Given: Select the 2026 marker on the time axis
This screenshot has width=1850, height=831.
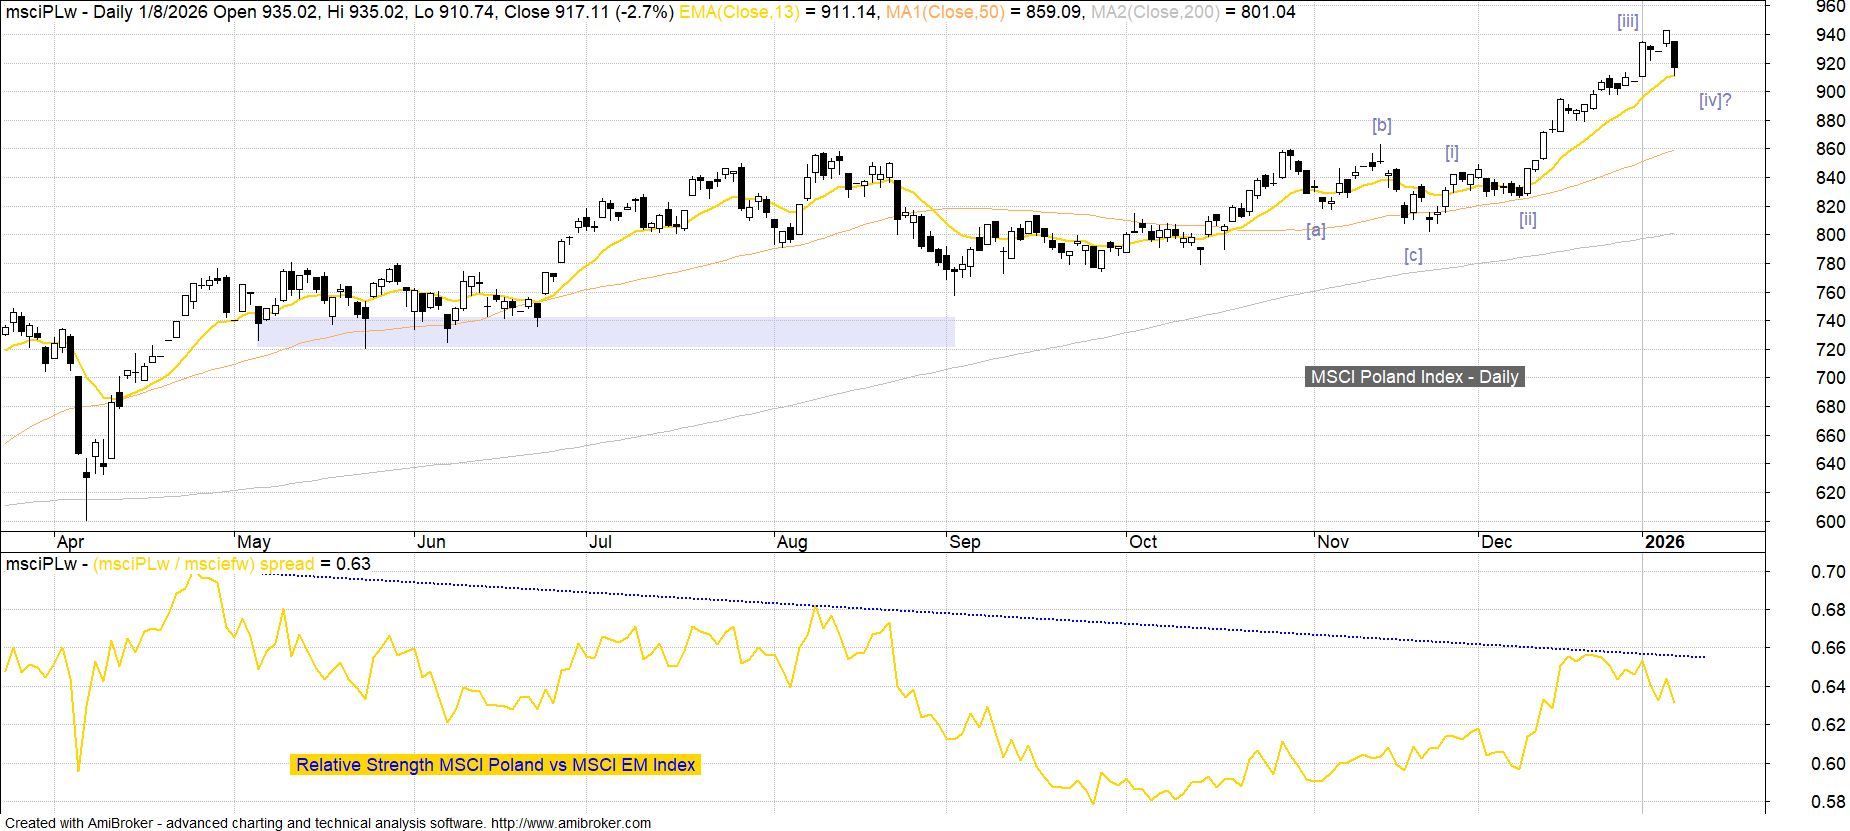Looking at the screenshot, I should [x=1664, y=542].
